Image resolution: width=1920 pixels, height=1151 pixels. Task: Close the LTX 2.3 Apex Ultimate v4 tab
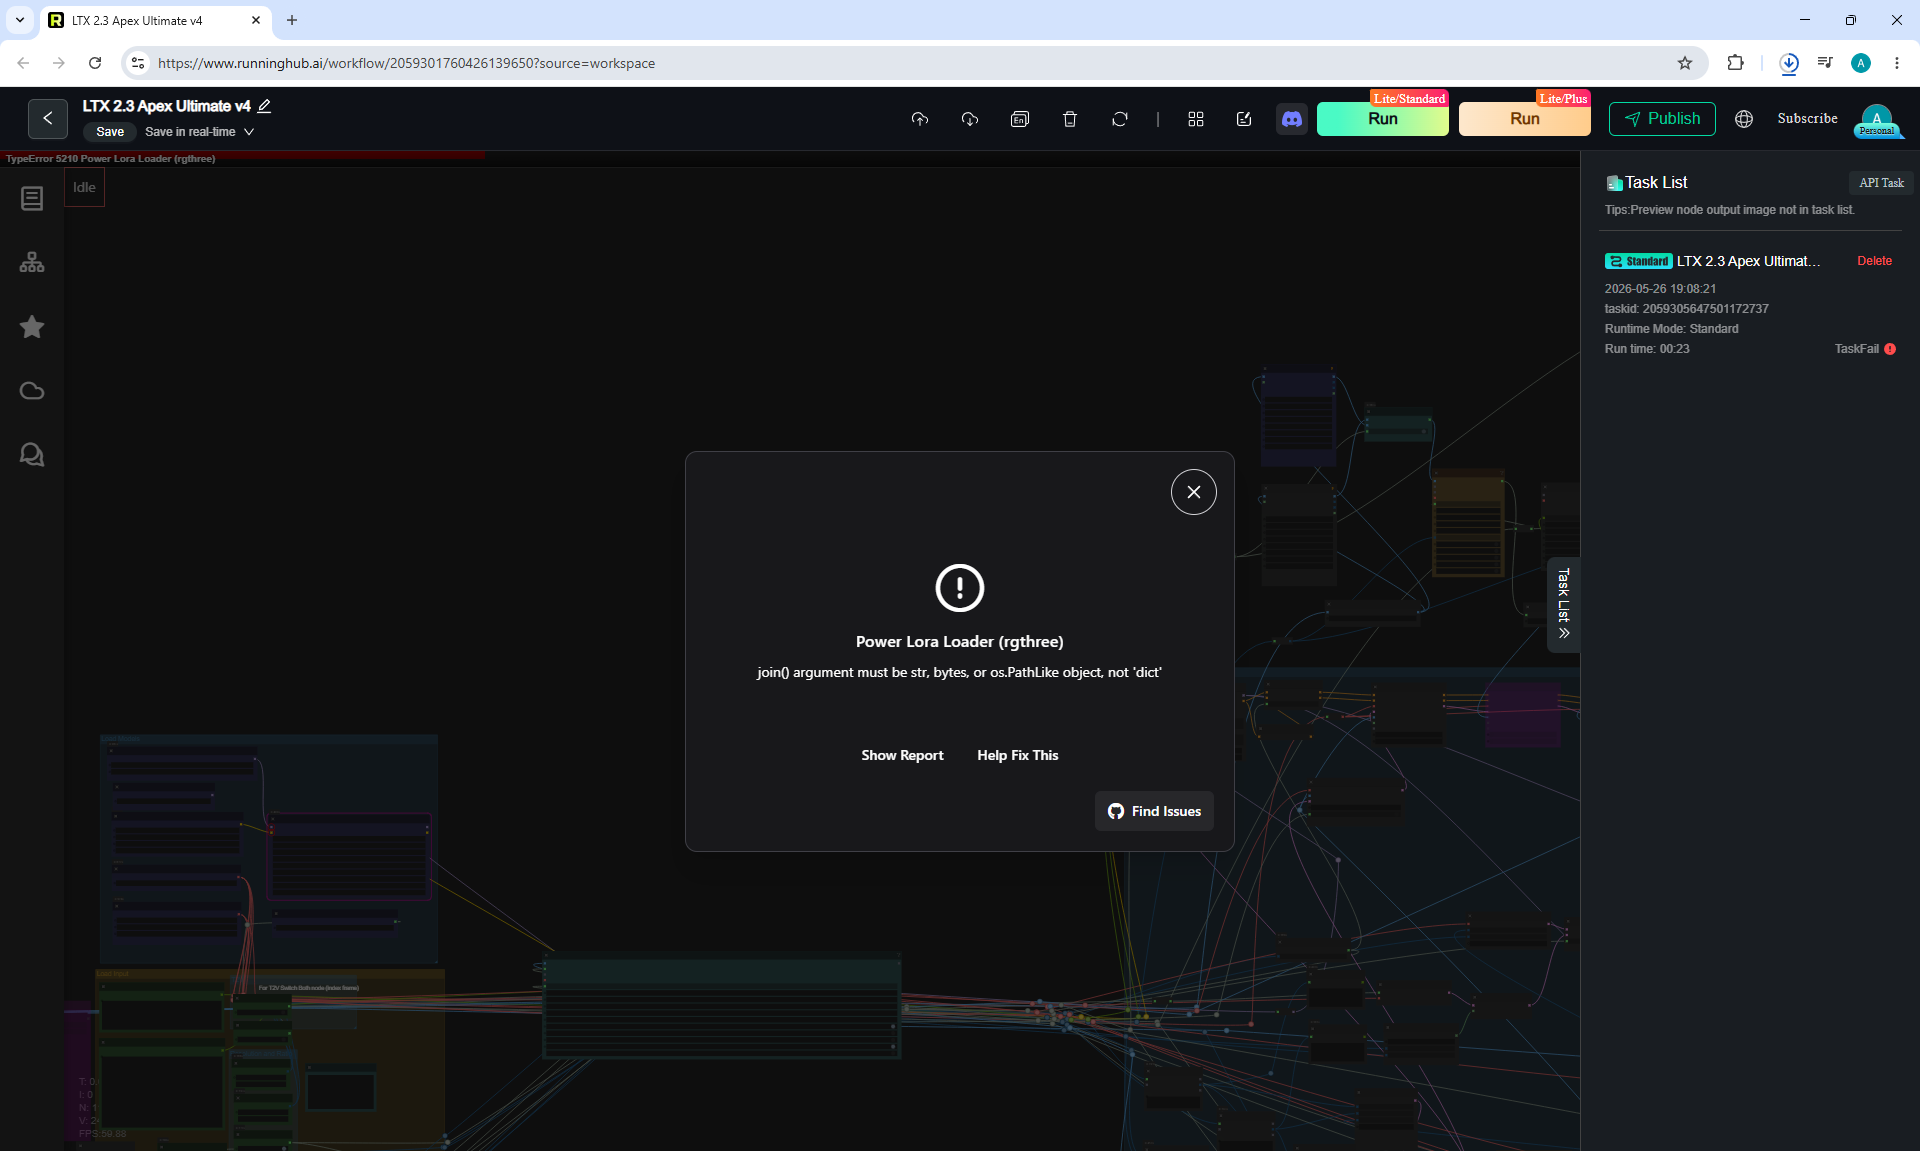(256, 20)
